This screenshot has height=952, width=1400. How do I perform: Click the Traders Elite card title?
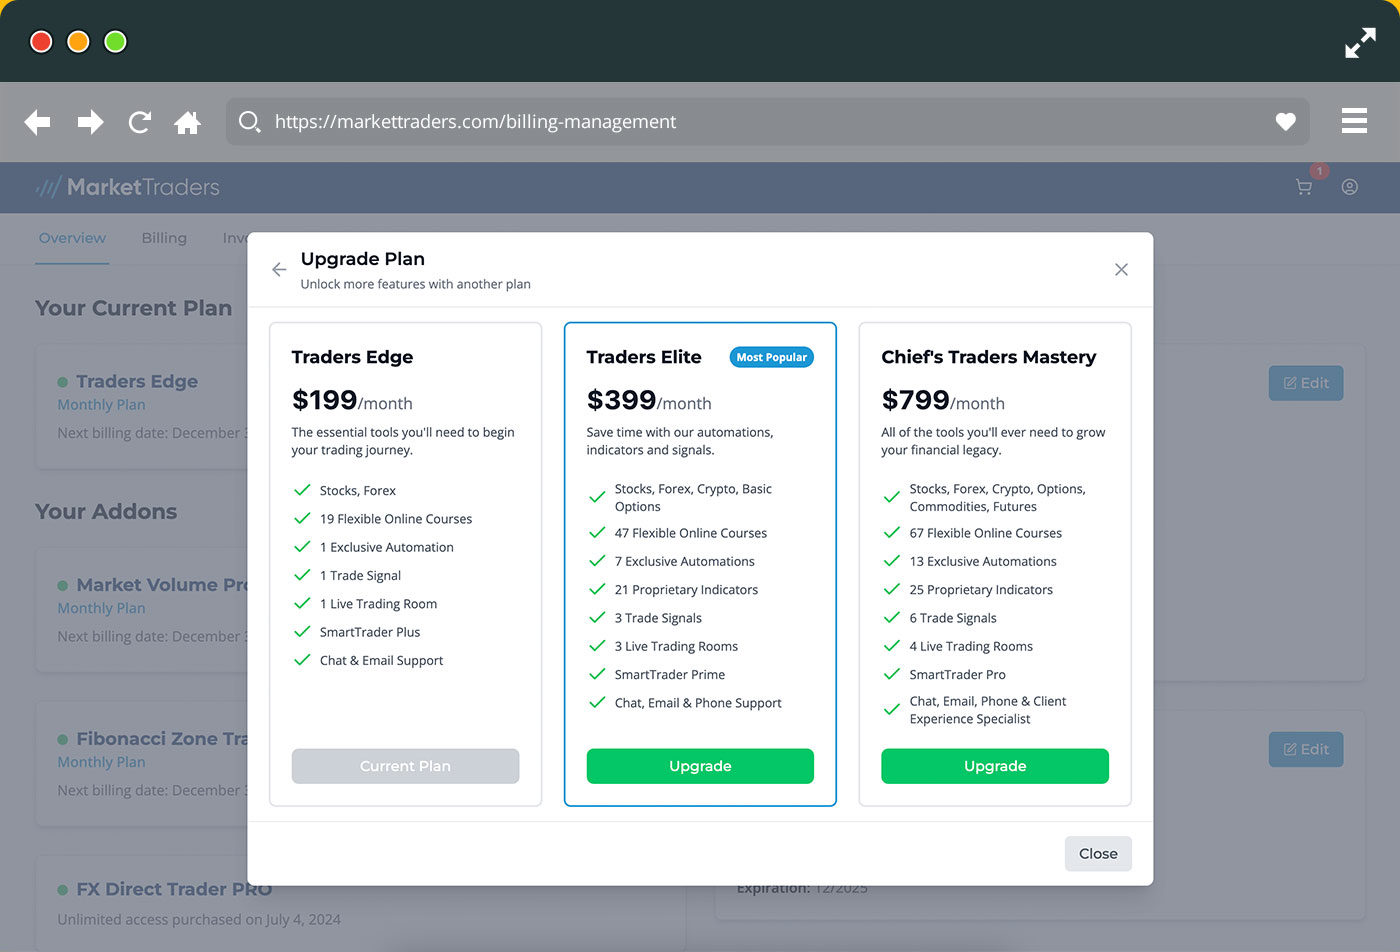pos(644,357)
